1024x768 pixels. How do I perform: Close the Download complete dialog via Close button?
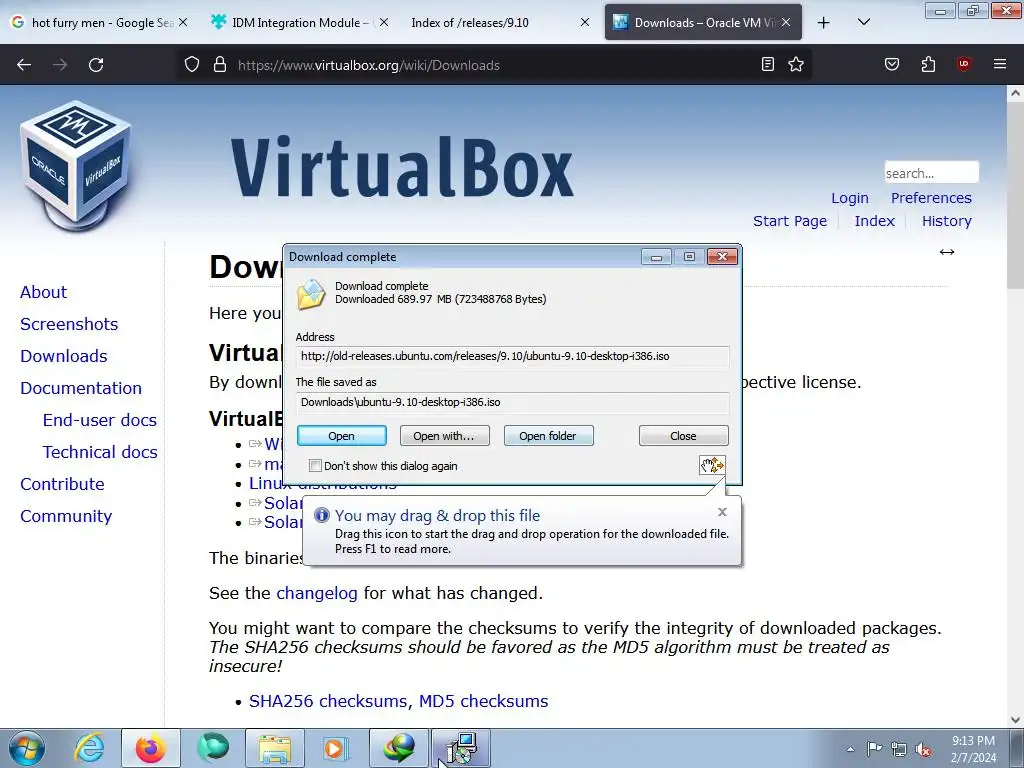tap(683, 436)
